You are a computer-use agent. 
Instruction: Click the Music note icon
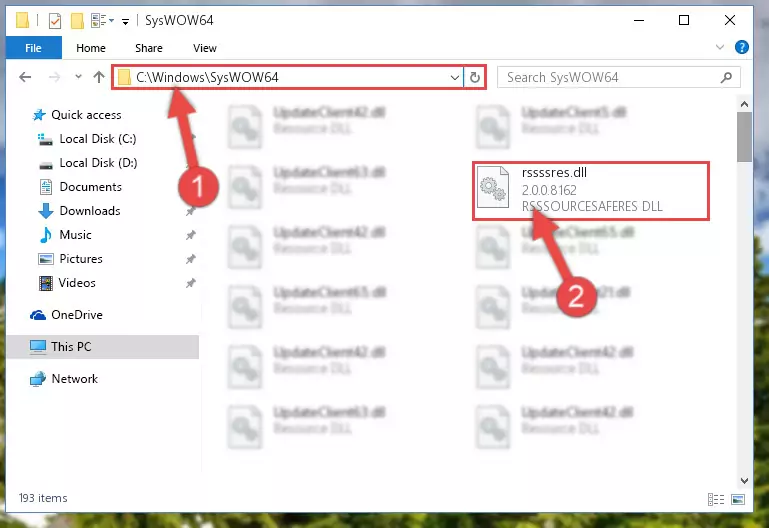coord(46,235)
